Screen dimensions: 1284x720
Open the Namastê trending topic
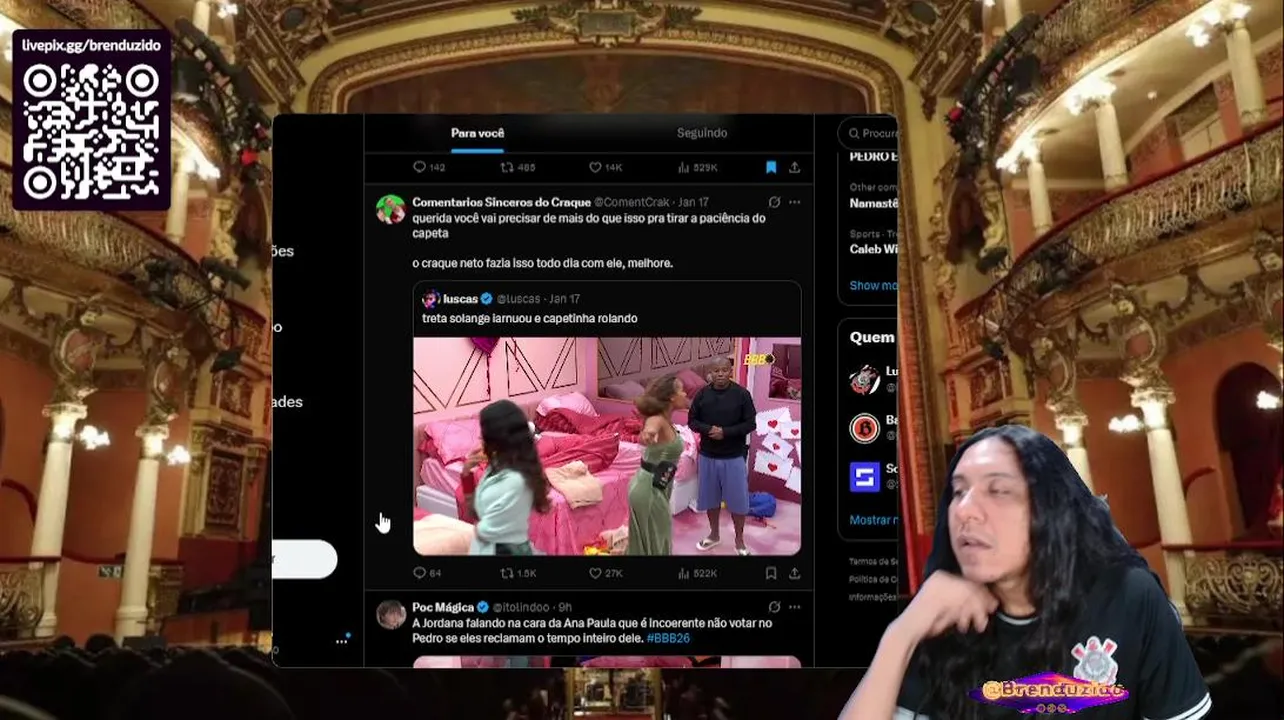(x=873, y=203)
